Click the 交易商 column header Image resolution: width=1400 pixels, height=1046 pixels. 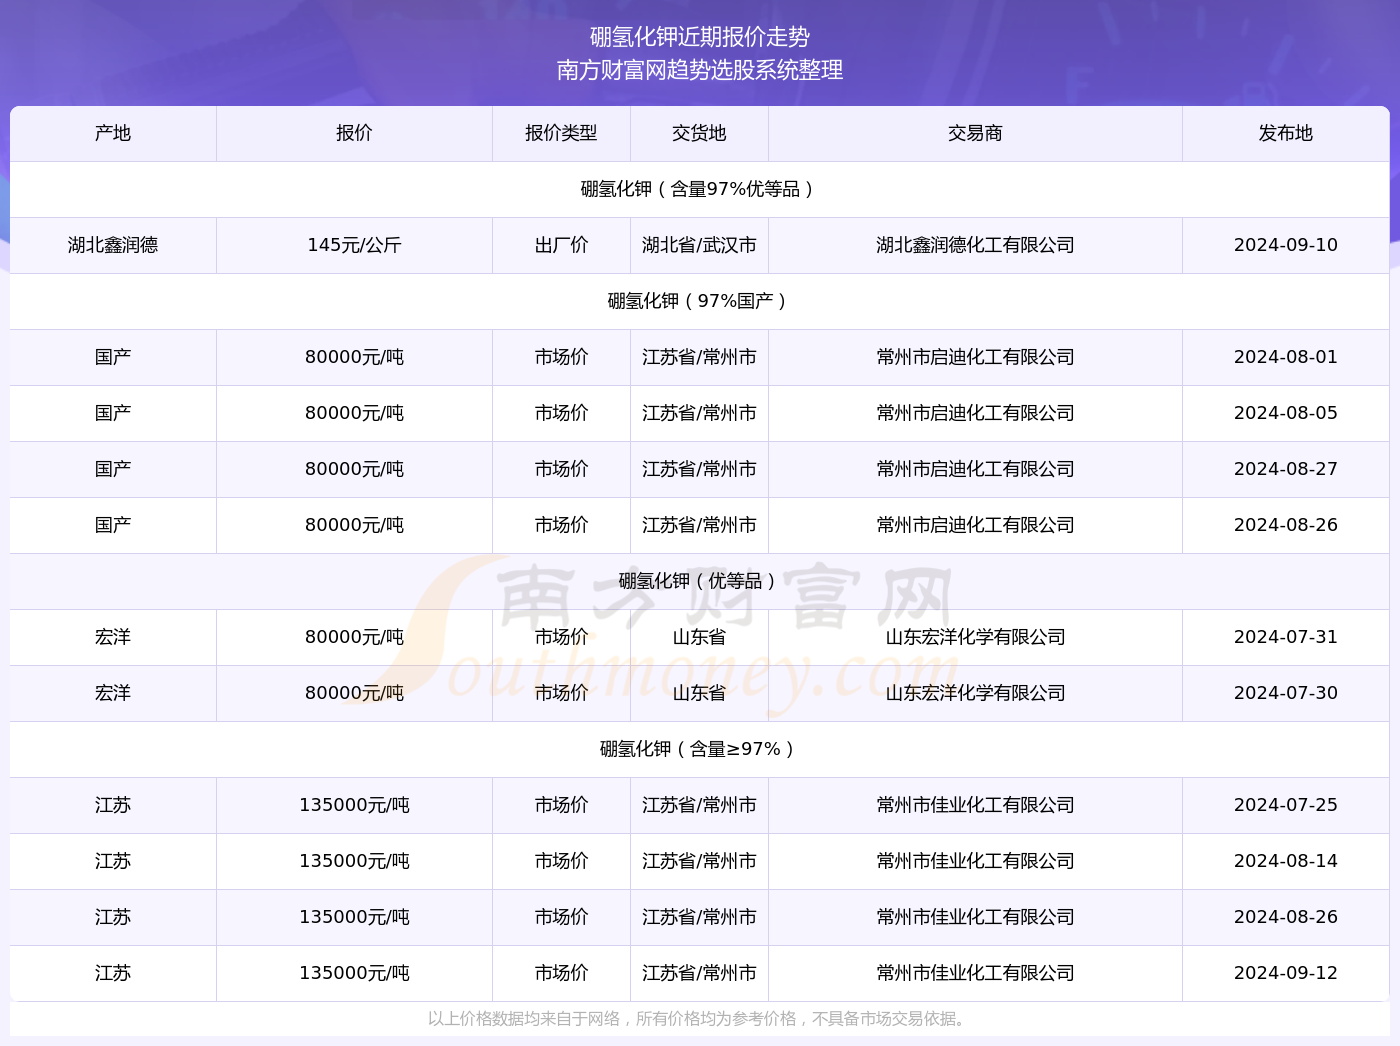click(975, 133)
